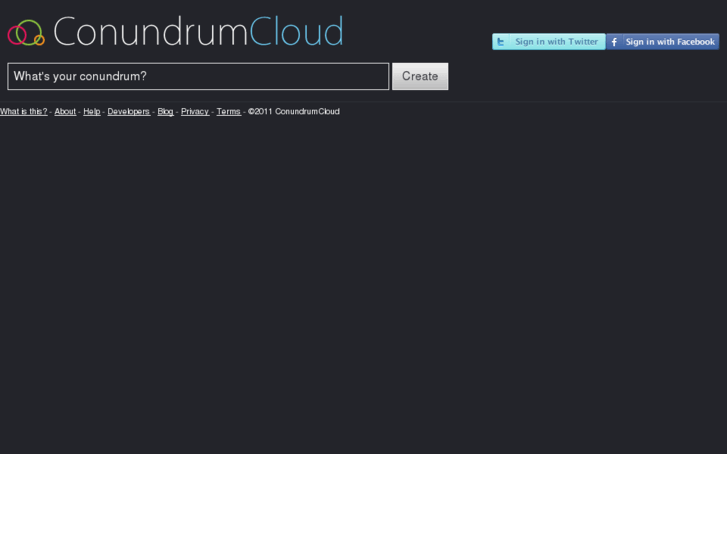
Task: Click the Twitter bird icon
Action: pyautogui.click(x=501, y=42)
